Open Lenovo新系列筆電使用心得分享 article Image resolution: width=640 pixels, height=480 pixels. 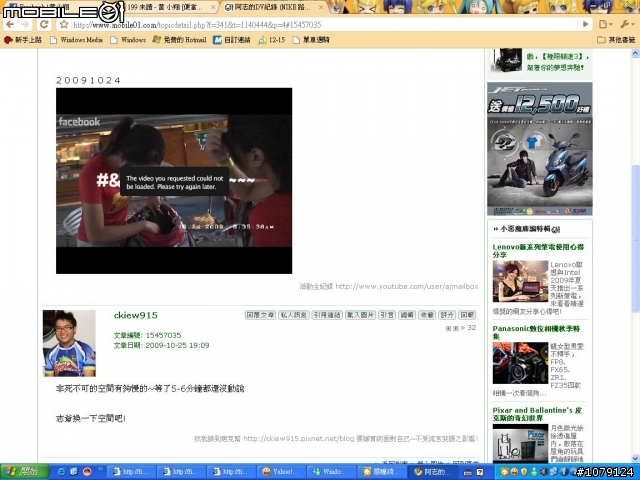(538, 251)
